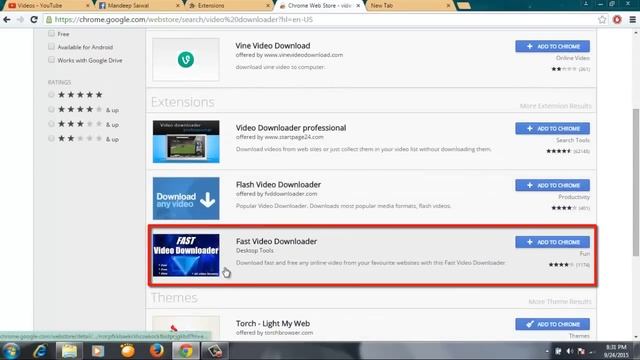Show hidden system tray icons arrow
Screen dimensions: 640x360
point(547,351)
